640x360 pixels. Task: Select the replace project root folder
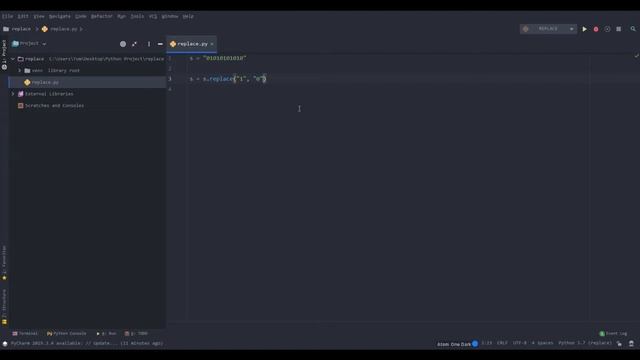[x=34, y=59]
